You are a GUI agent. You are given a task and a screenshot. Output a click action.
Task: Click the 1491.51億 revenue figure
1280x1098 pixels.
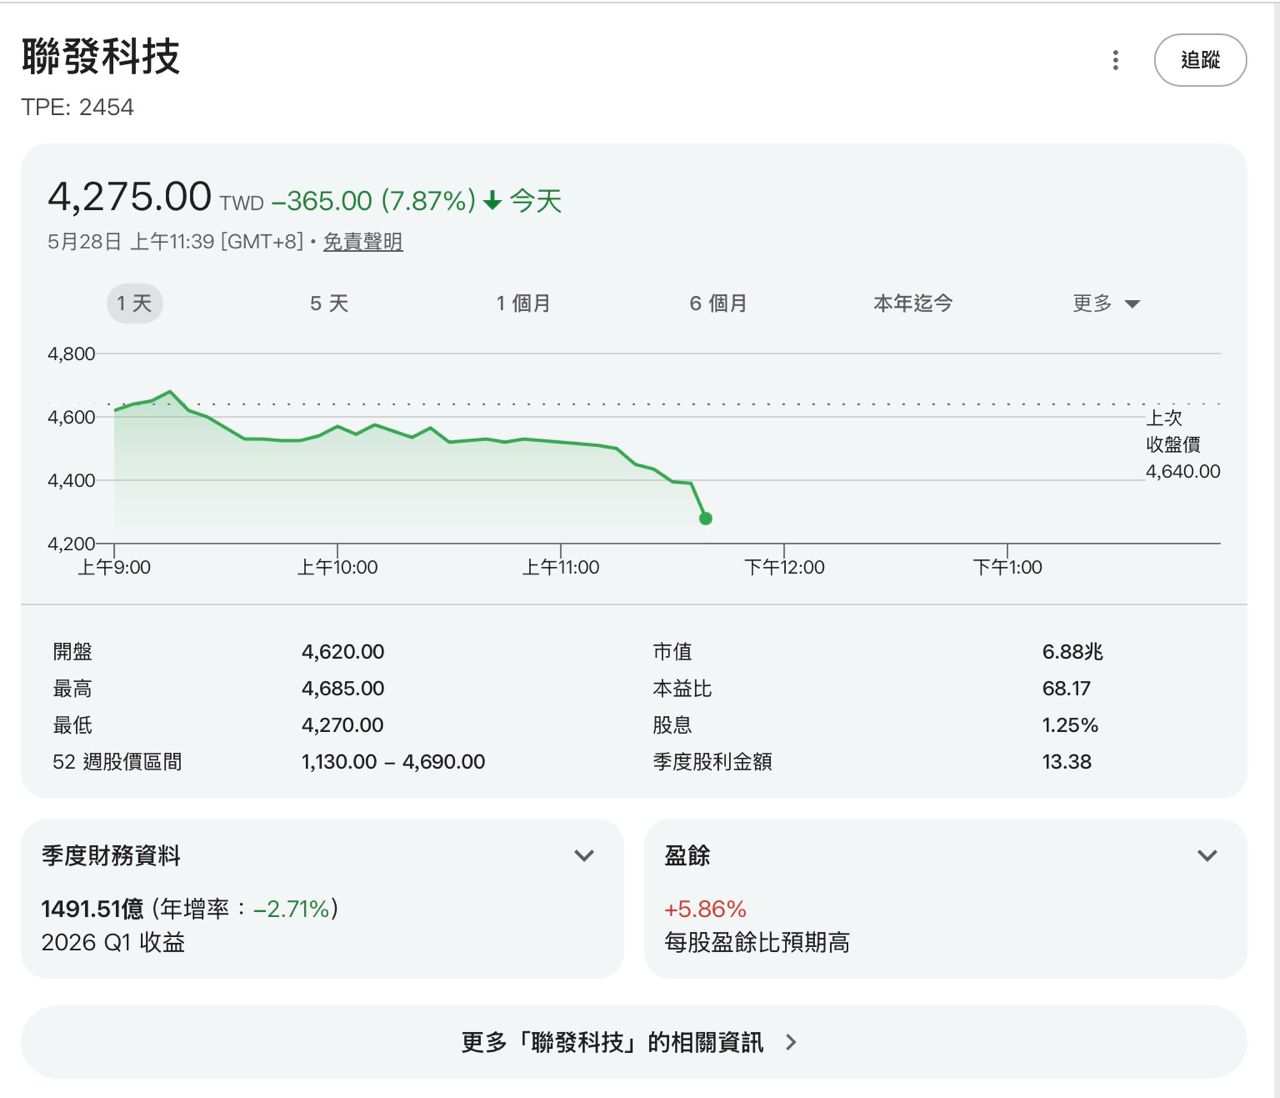point(92,908)
